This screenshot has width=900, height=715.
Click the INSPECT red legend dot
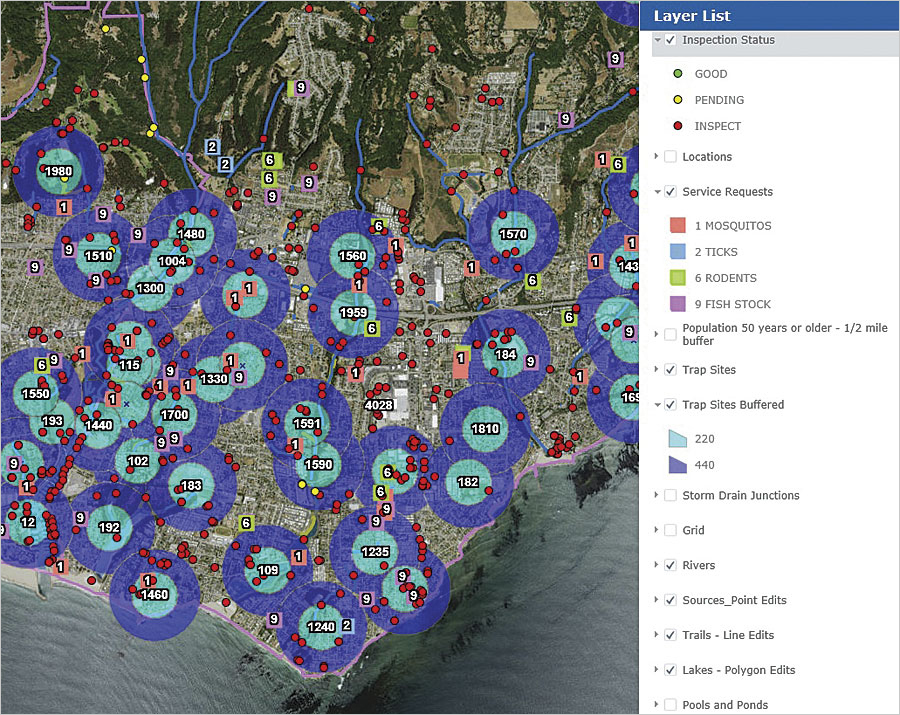(x=678, y=126)
